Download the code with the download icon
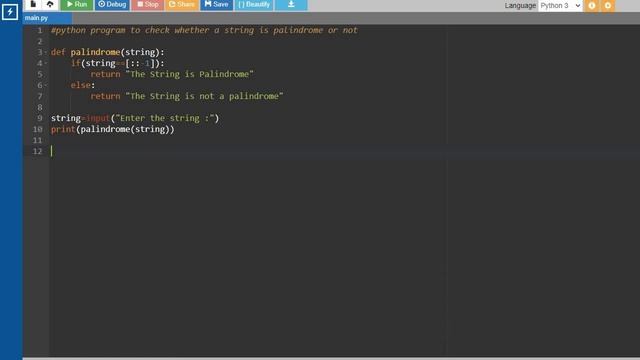This screenshot has width=640, height=360. (291, 4)
